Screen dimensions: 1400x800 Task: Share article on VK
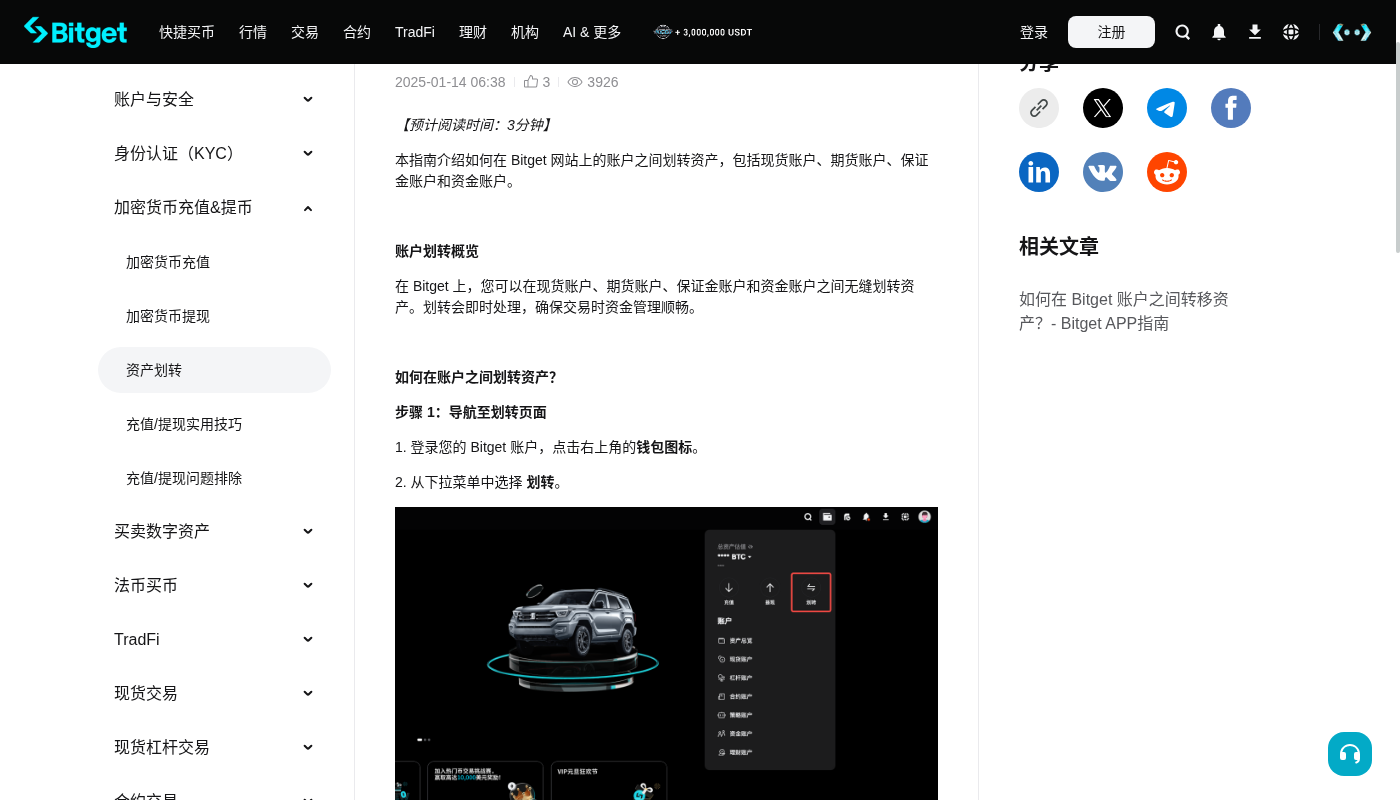tap(1103, 172)
